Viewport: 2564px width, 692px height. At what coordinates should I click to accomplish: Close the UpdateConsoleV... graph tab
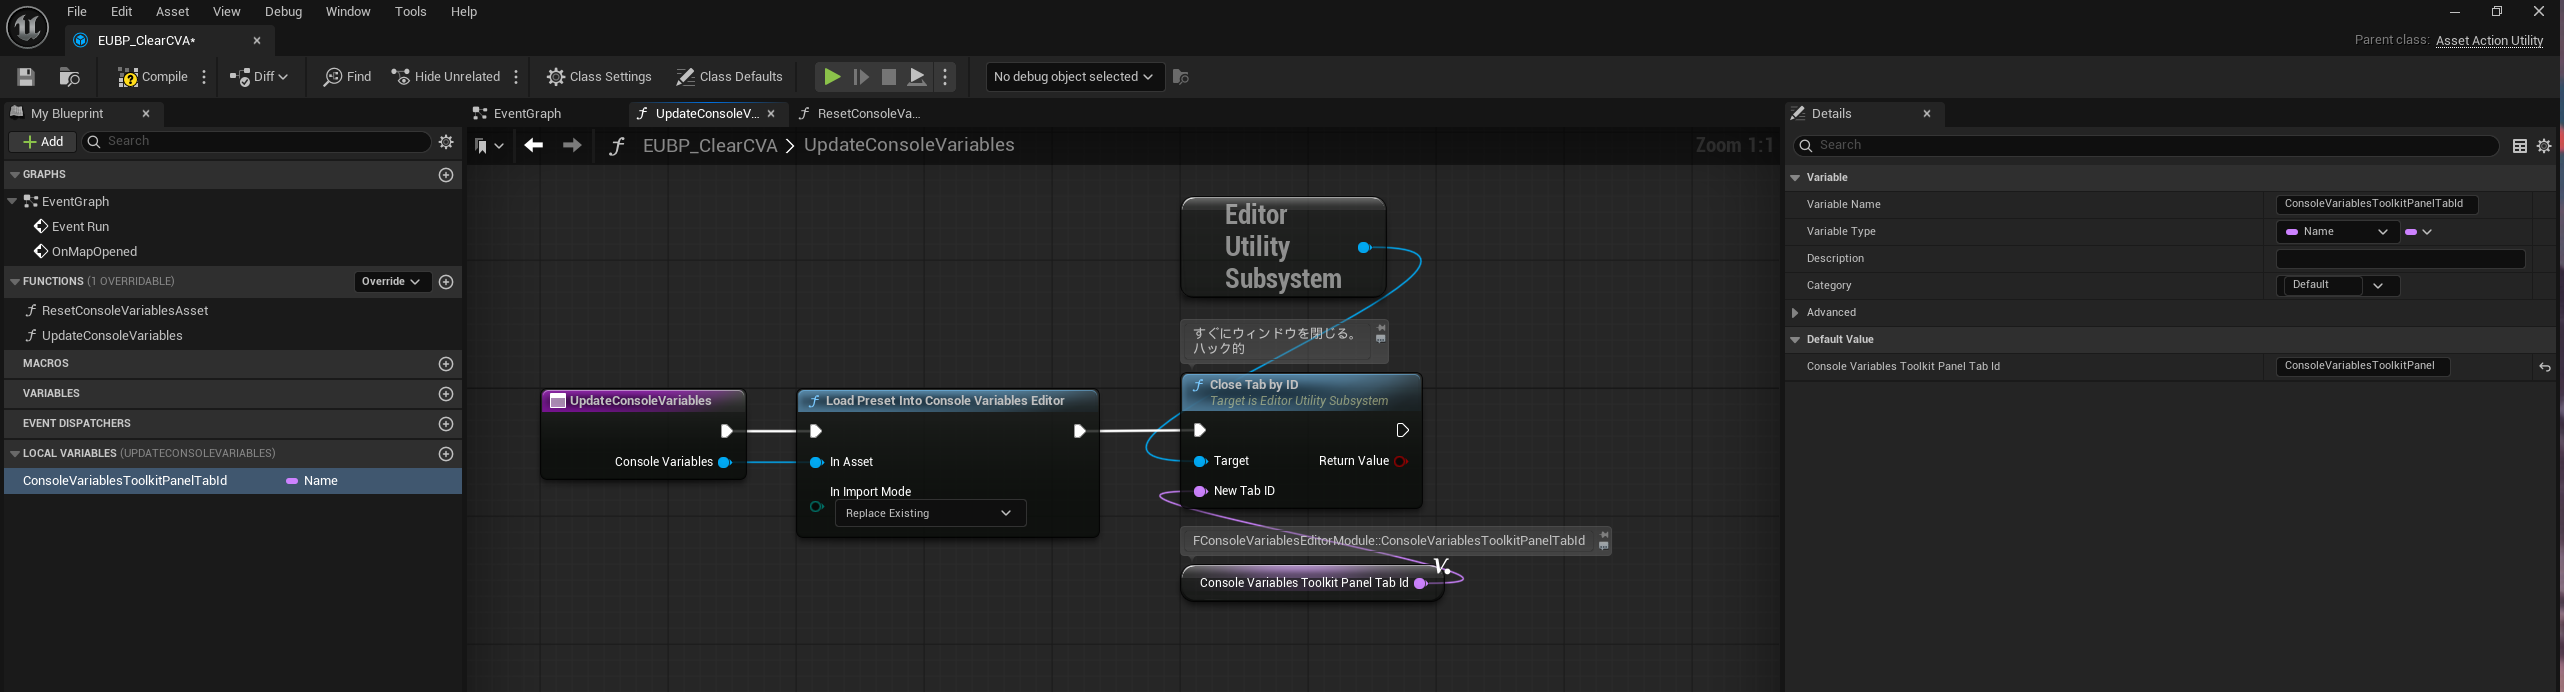pos(771,114)
